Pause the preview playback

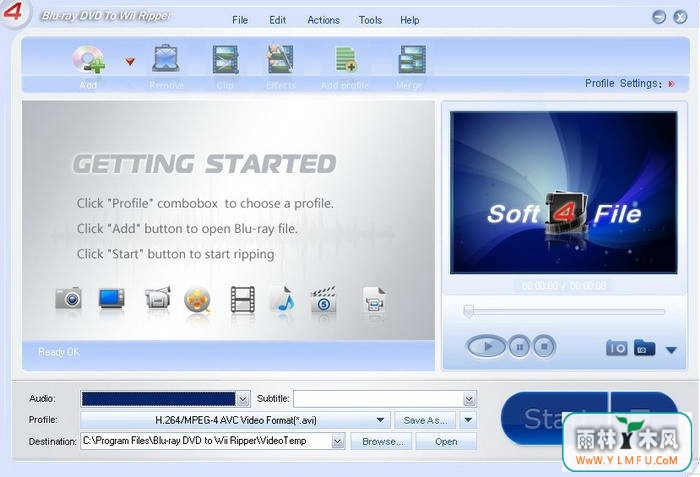coord(519,347)
